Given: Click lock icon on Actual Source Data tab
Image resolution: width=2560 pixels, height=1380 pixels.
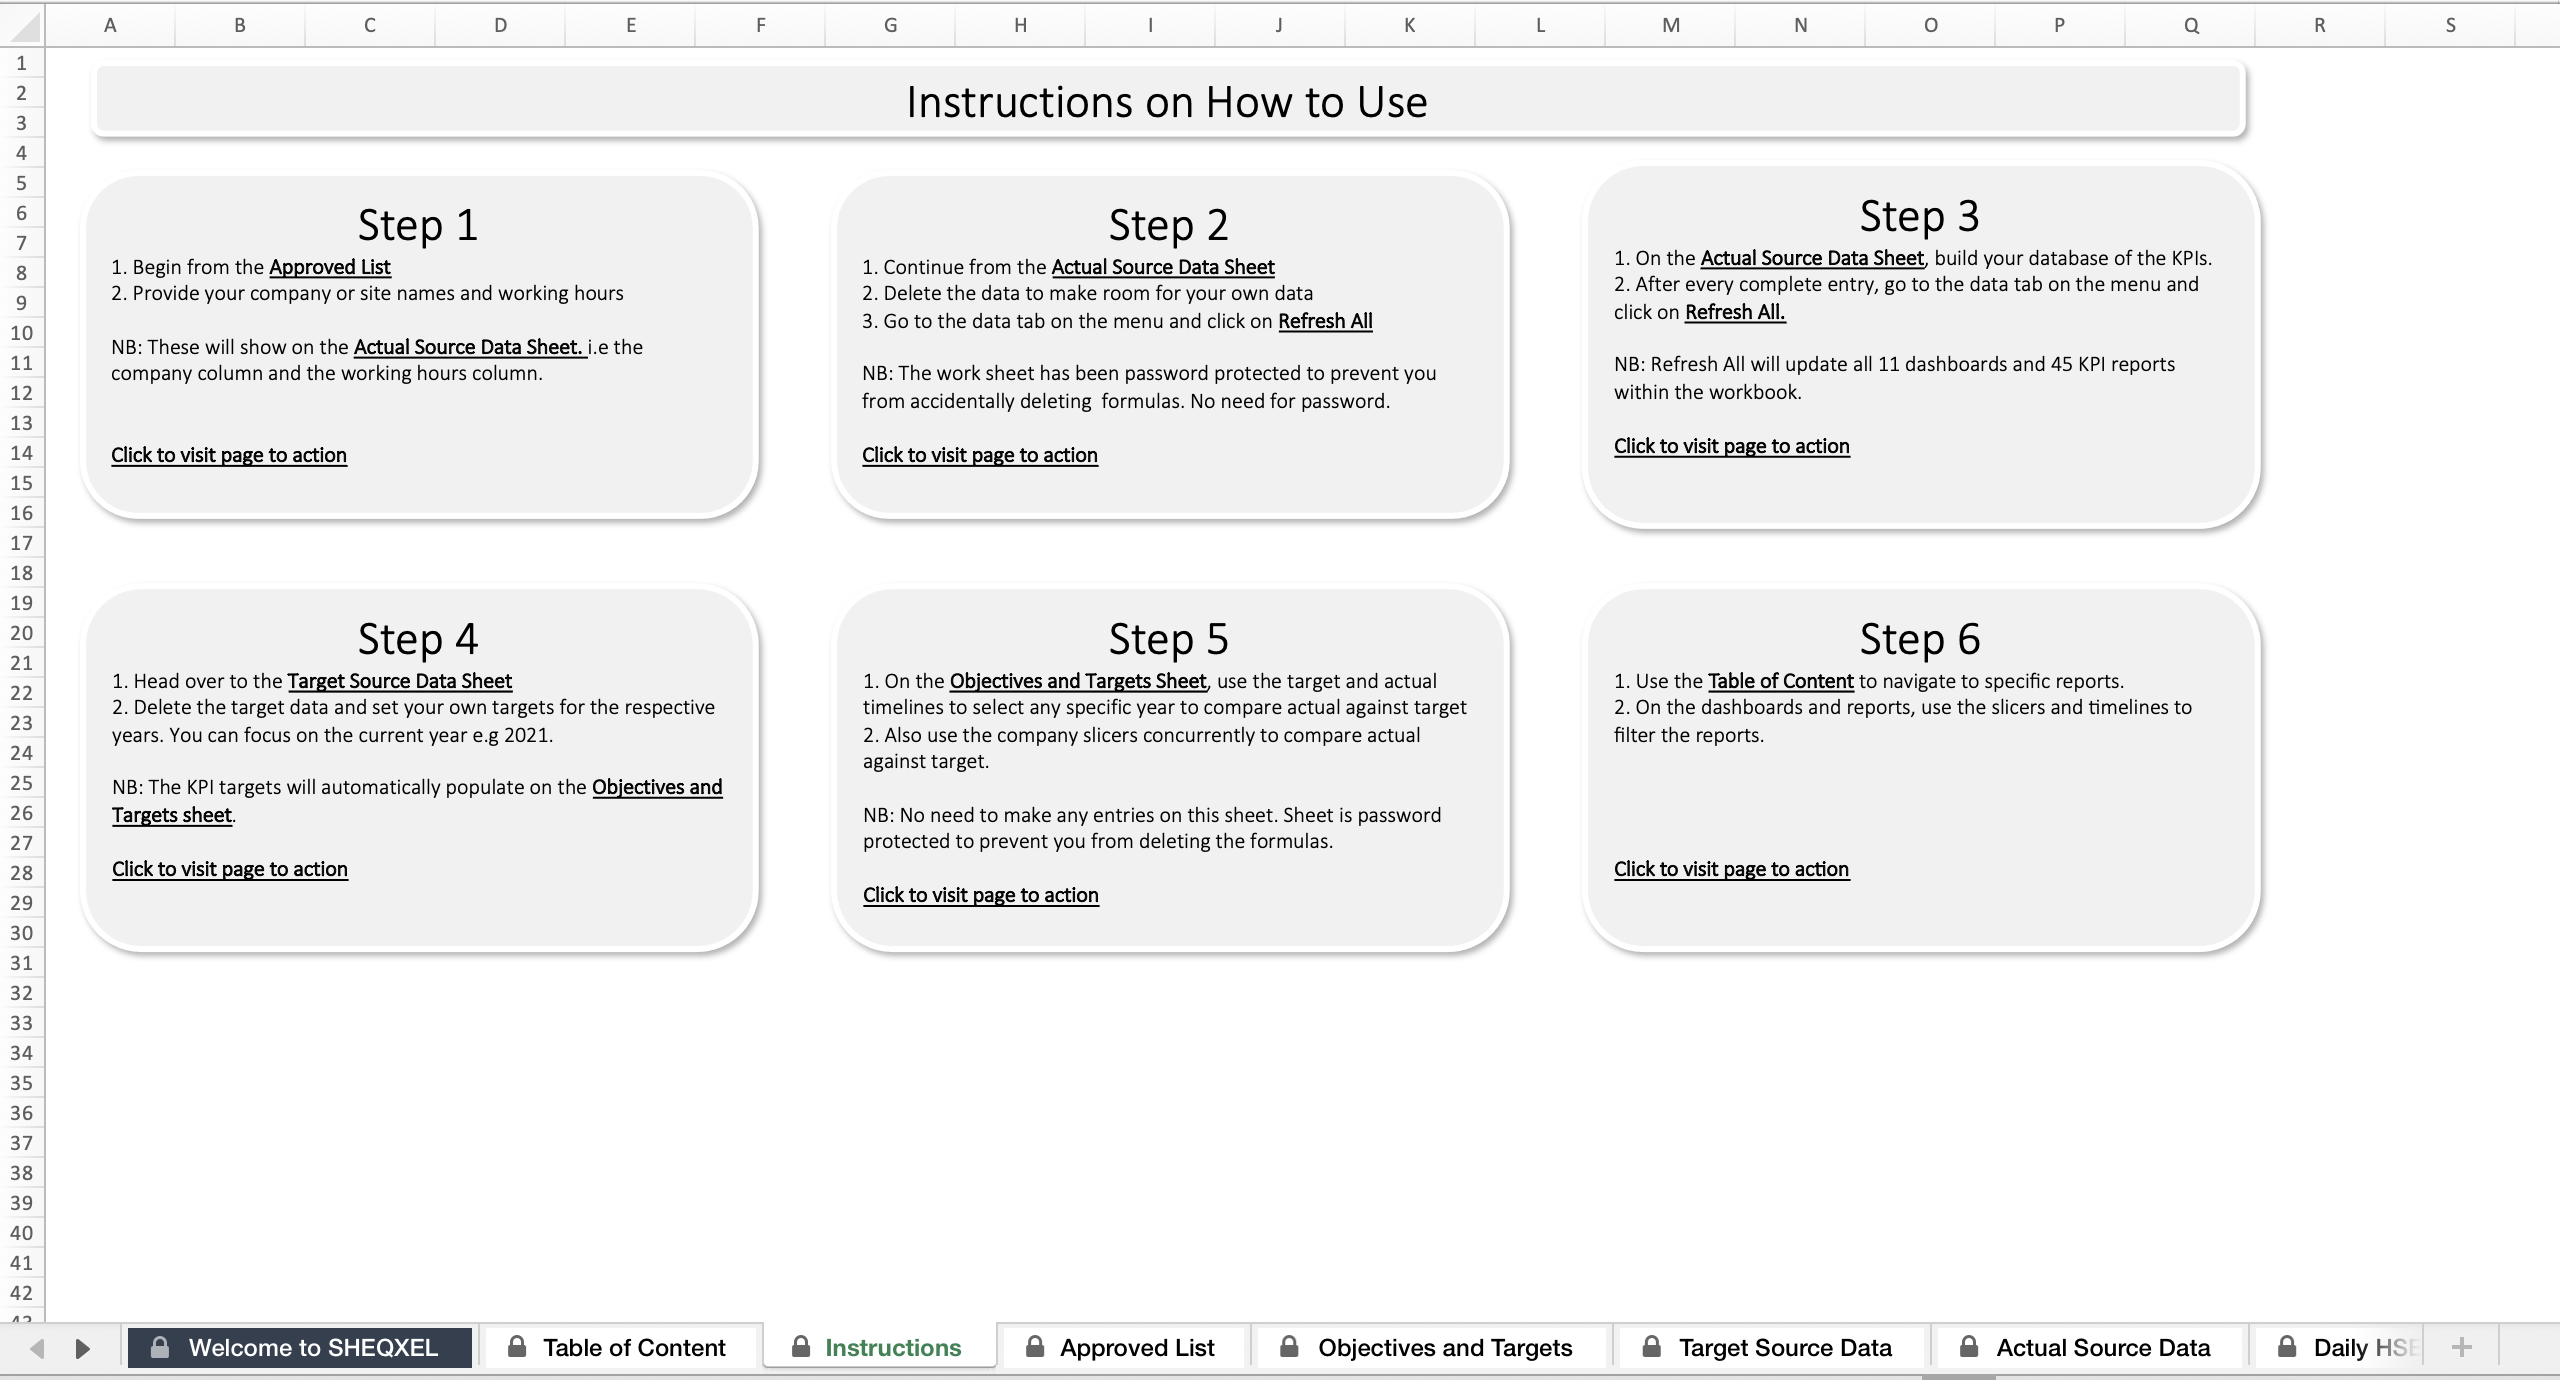Looking at the screenshot, I should click(x=1969, y=1347).
